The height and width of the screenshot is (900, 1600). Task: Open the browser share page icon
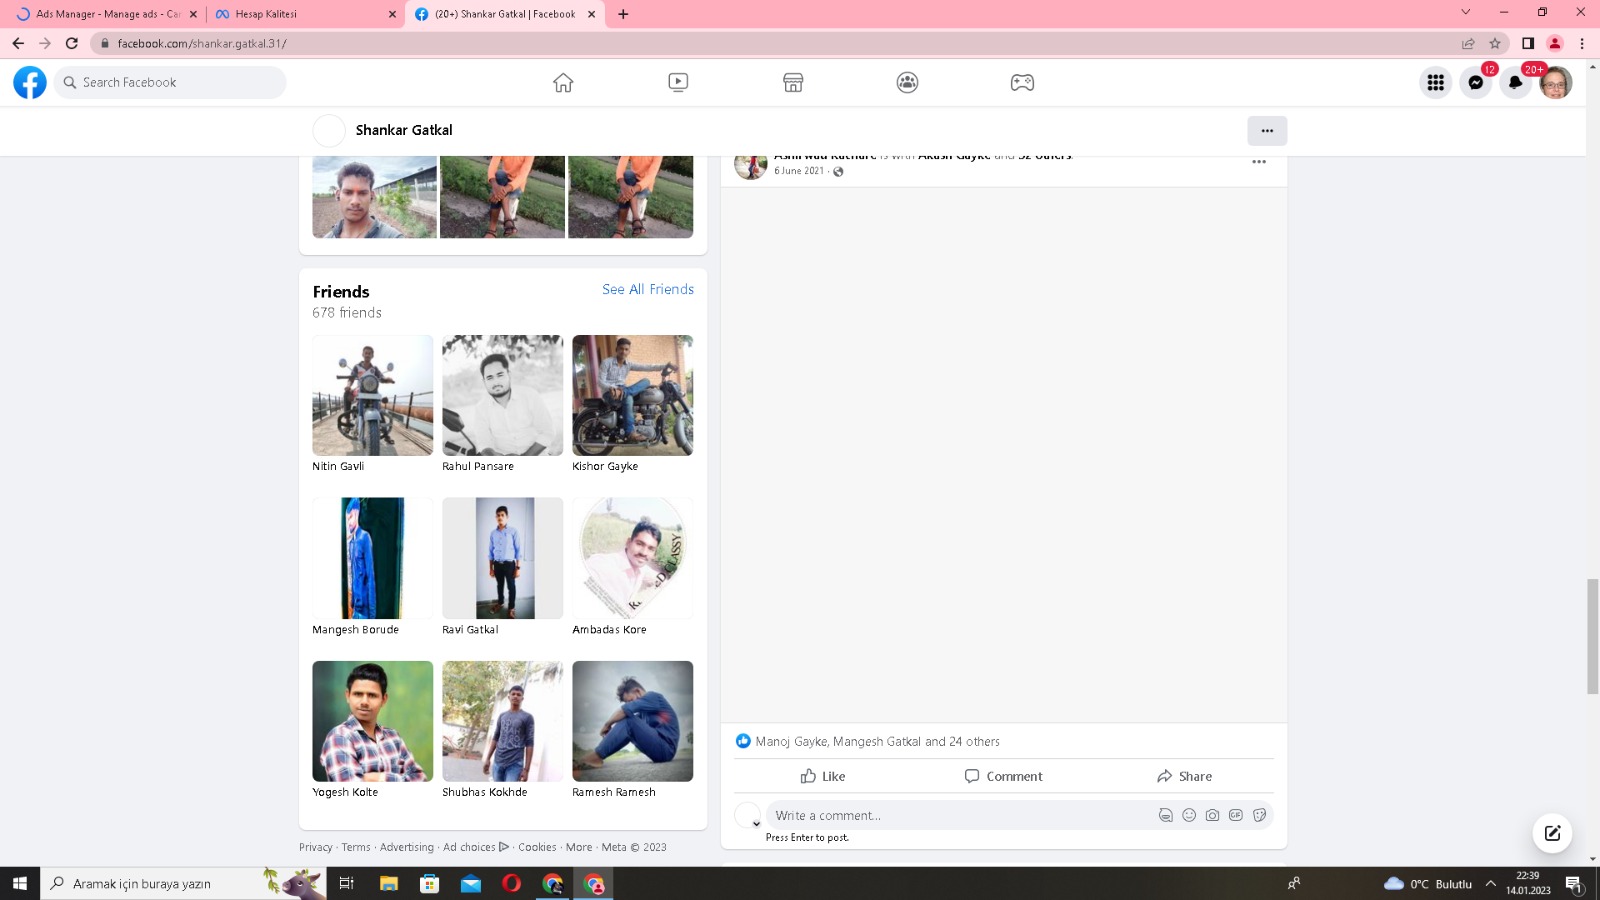1468,43
